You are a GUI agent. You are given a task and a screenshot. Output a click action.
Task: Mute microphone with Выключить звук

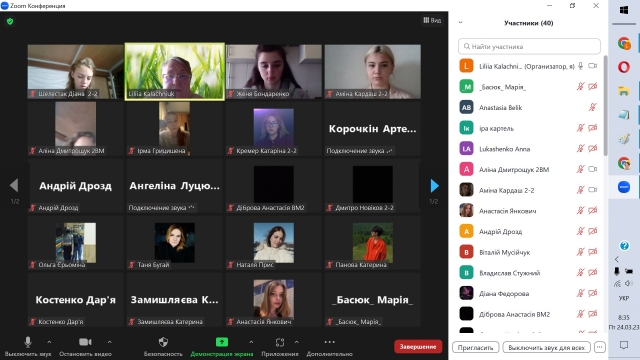tap(28, 346)
